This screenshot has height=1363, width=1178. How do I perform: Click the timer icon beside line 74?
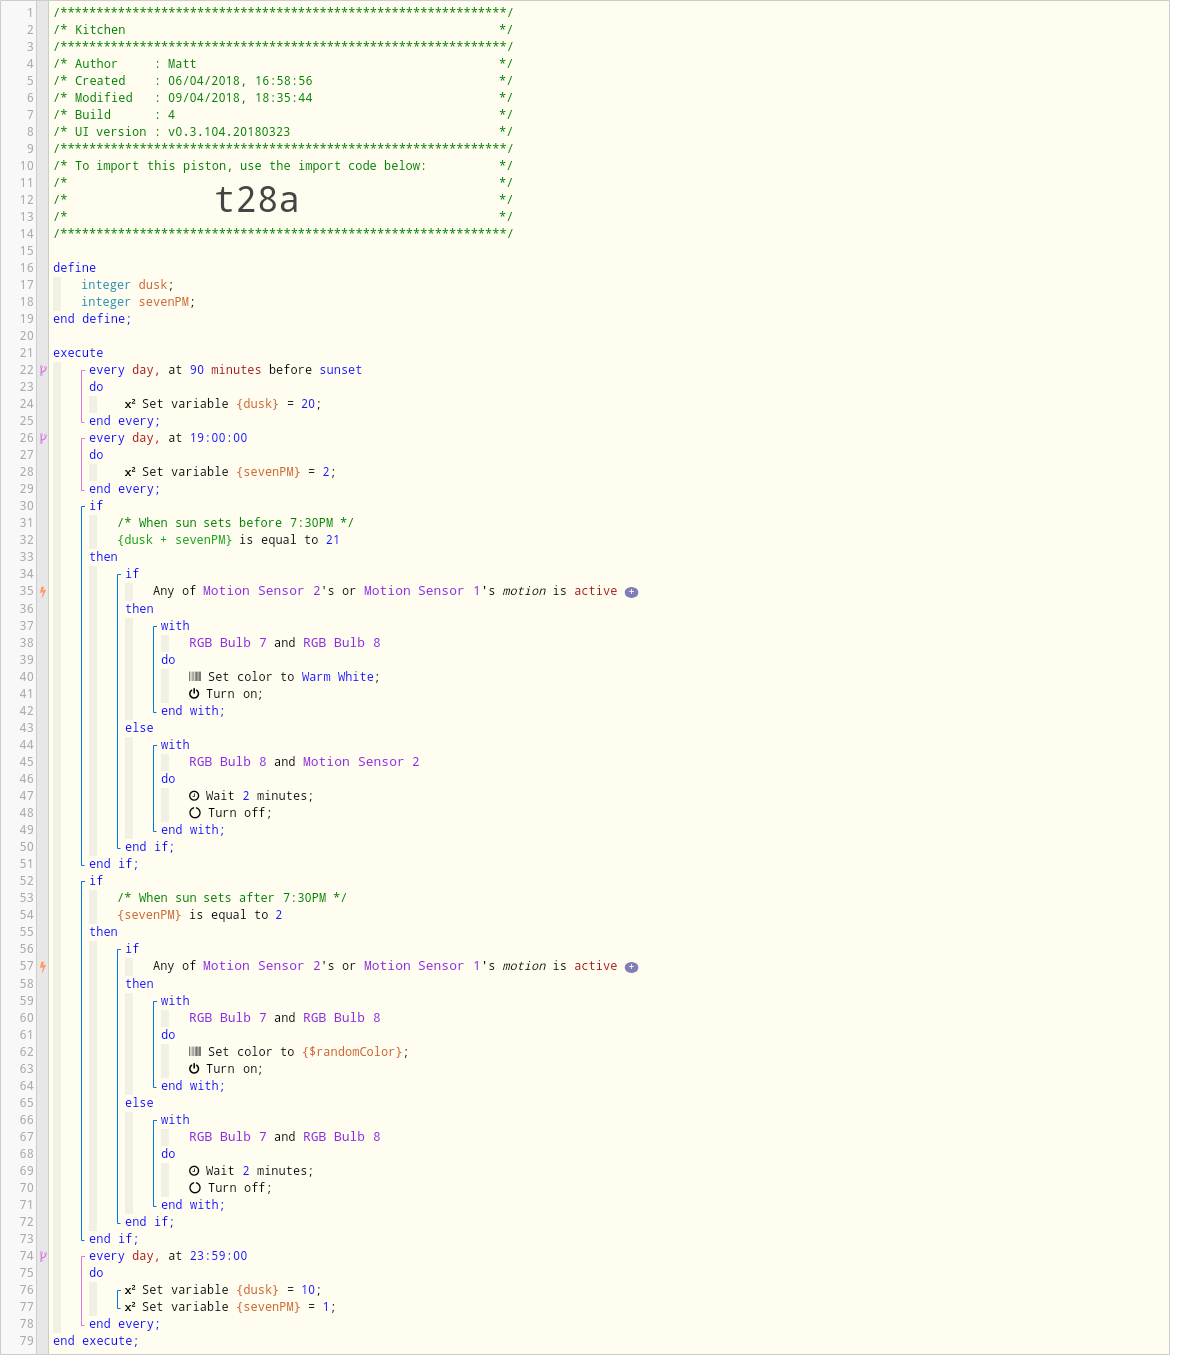(43, 1256)
